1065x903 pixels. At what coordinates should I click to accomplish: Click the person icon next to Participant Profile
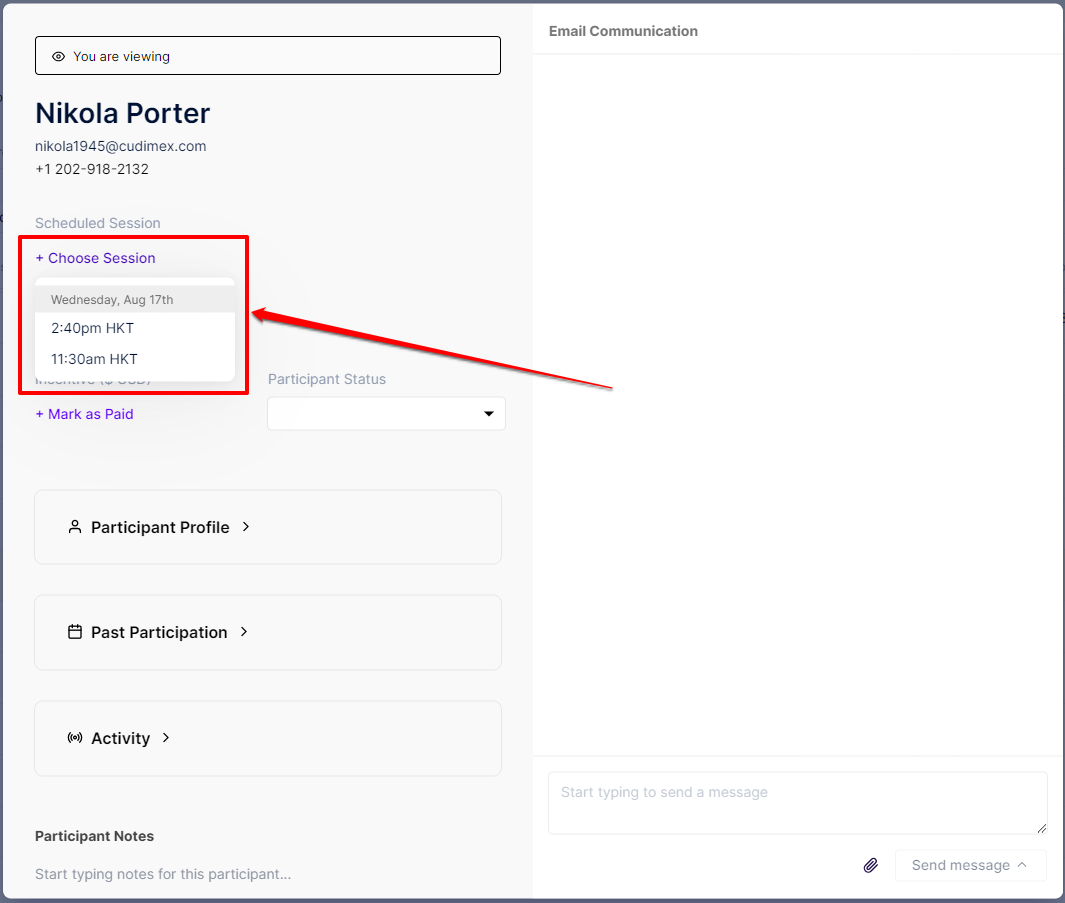pos(75,527)
